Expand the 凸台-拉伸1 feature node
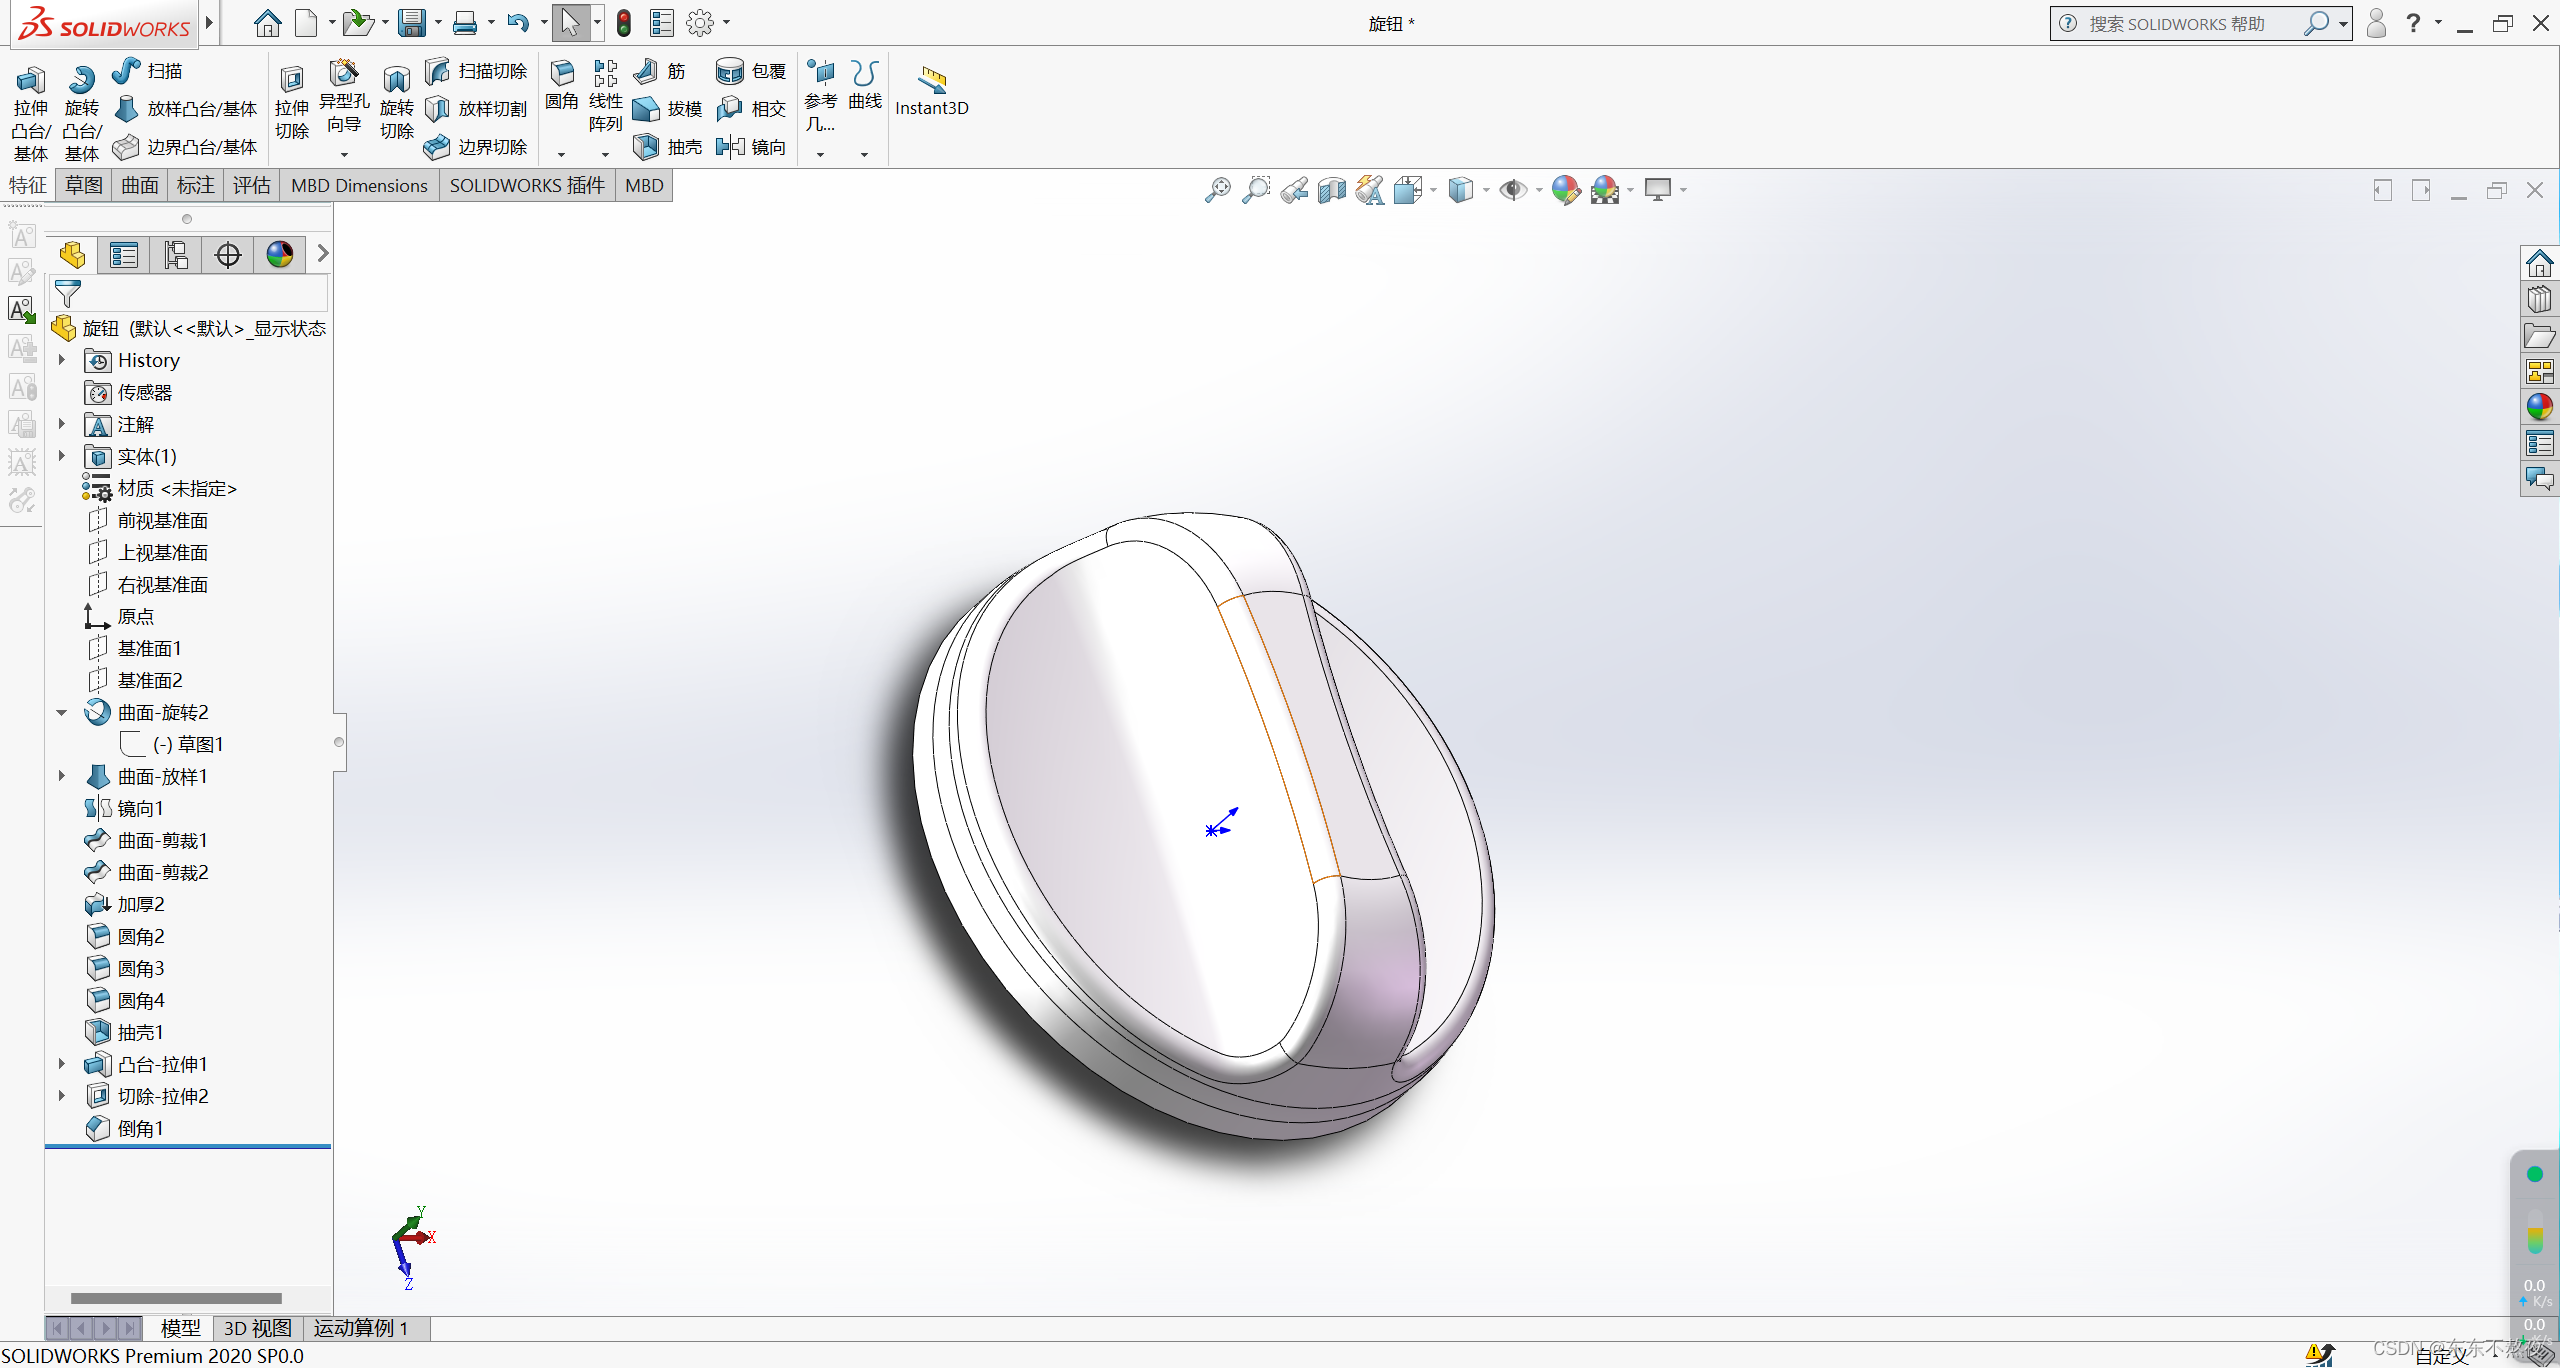 tap(62, 1064)
